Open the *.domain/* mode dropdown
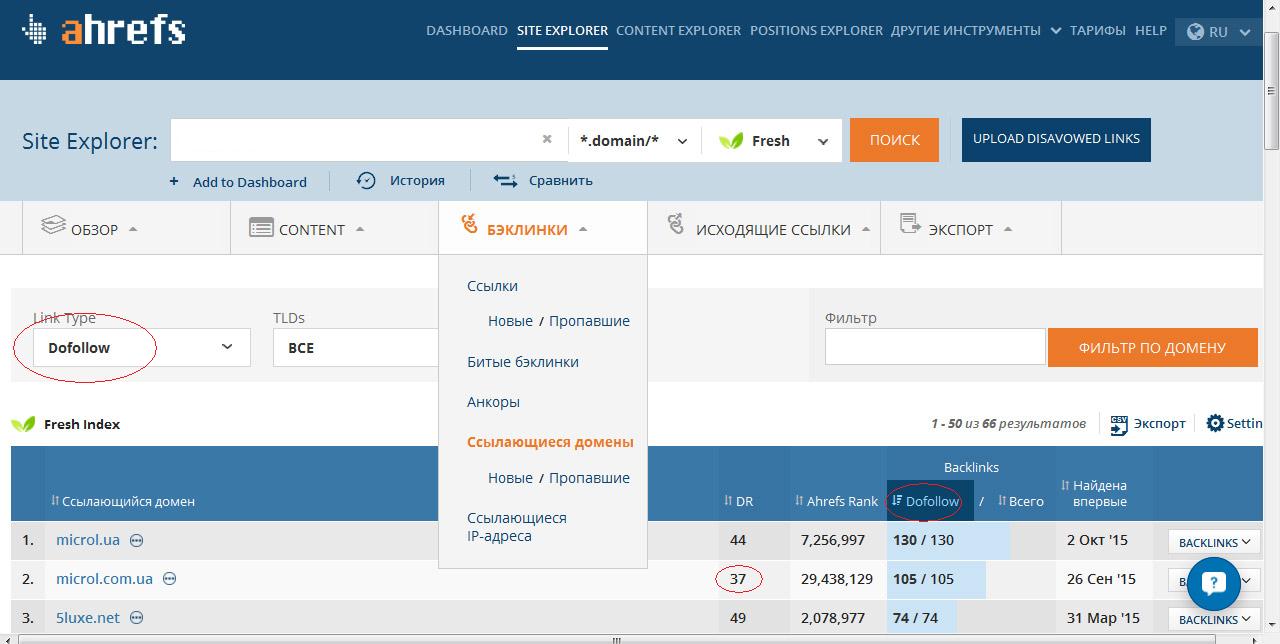1280x644 pixels. click(x=635, y=140)
